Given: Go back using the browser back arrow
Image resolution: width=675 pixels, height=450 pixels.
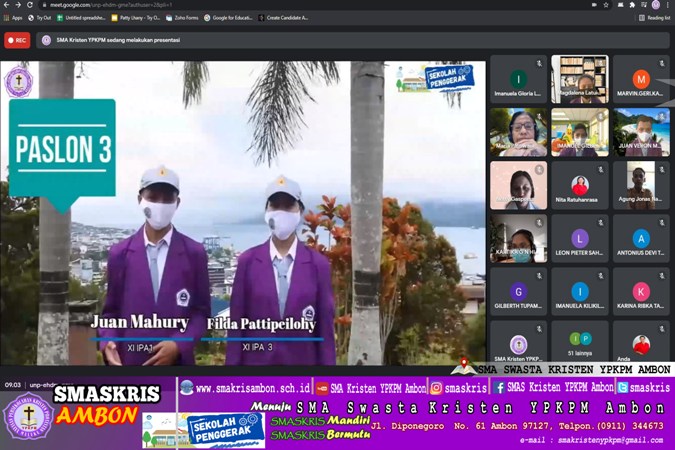Looking at the screenshot, I should [6, 5].
